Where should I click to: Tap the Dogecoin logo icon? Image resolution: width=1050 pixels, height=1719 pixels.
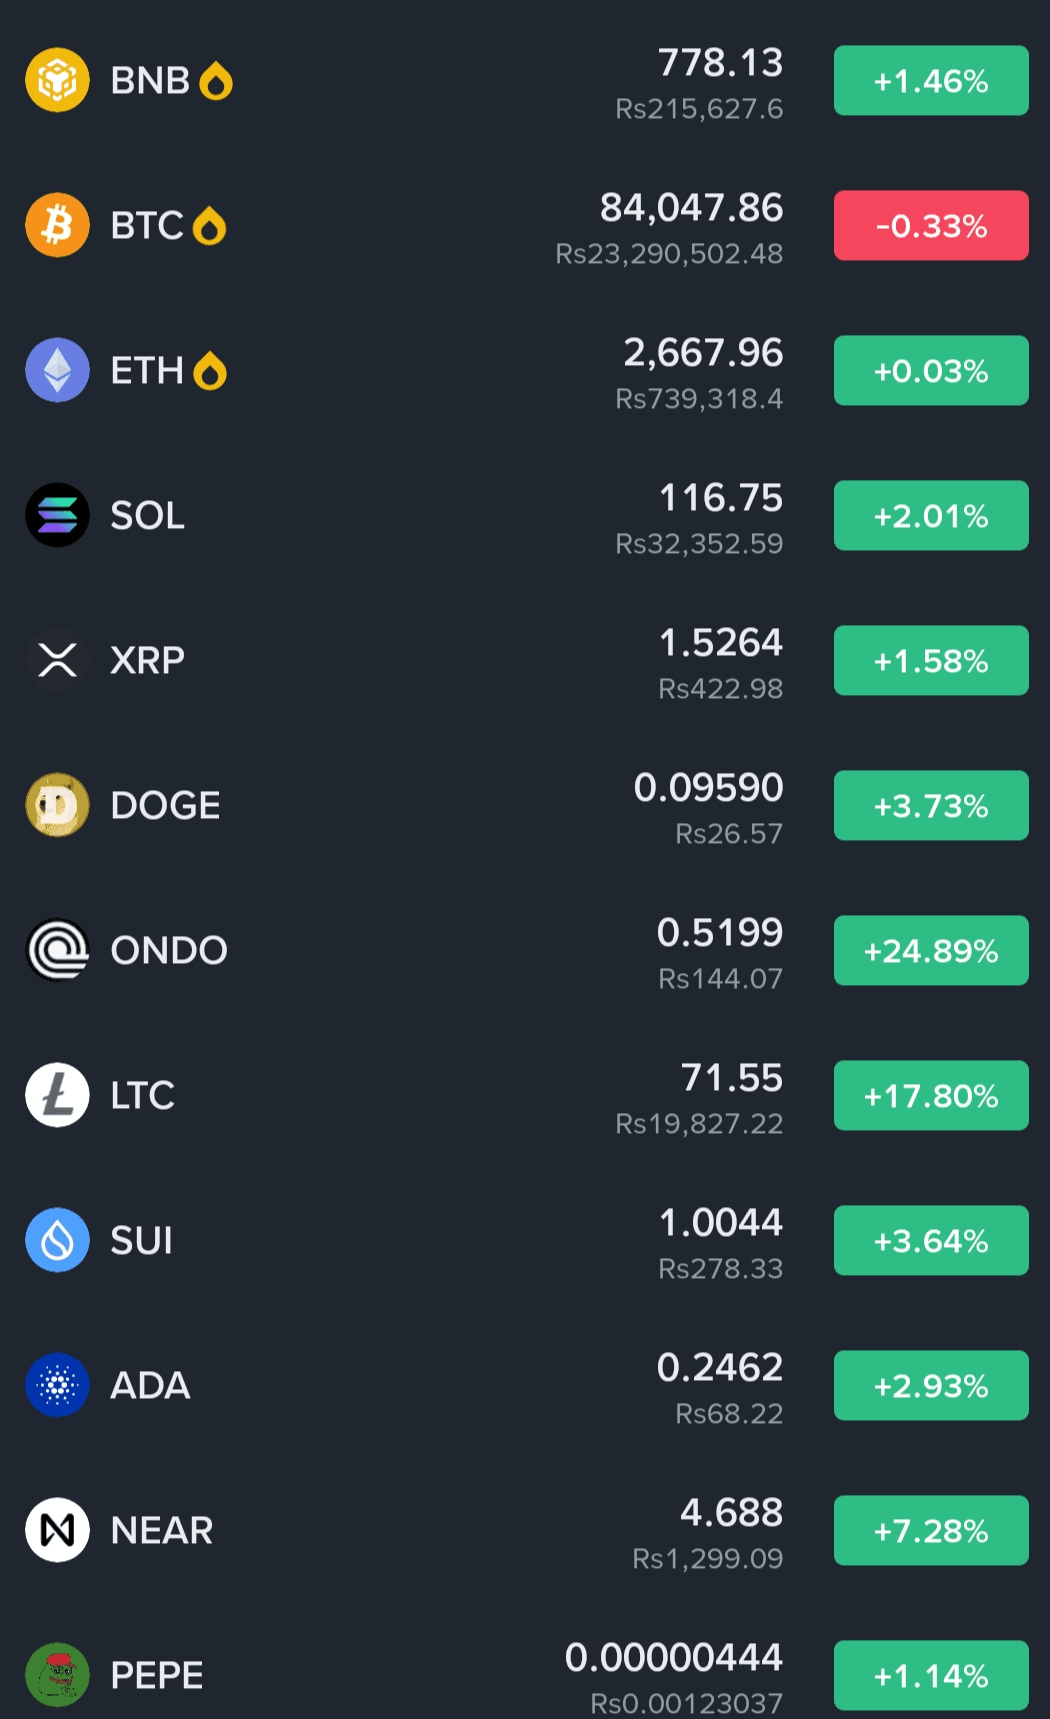tap(57, 805)
